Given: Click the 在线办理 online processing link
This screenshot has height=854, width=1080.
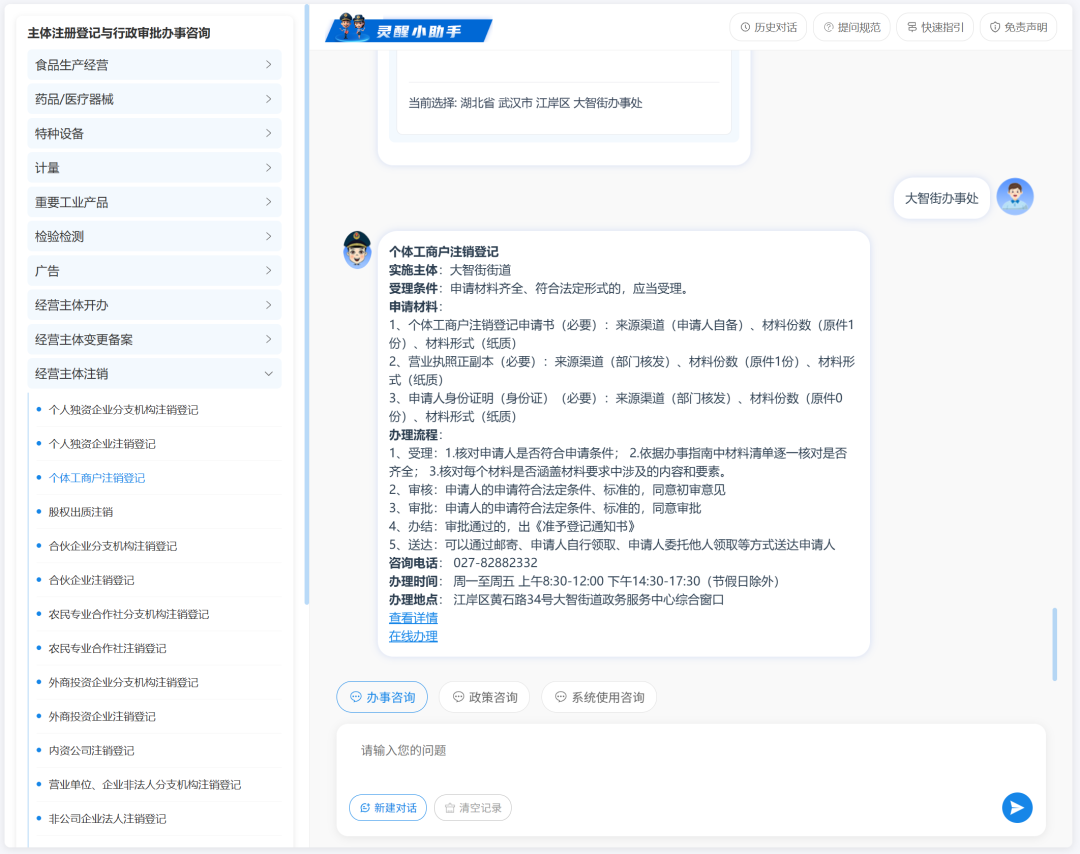Looking at the screenshot, I should pos(413,636).
